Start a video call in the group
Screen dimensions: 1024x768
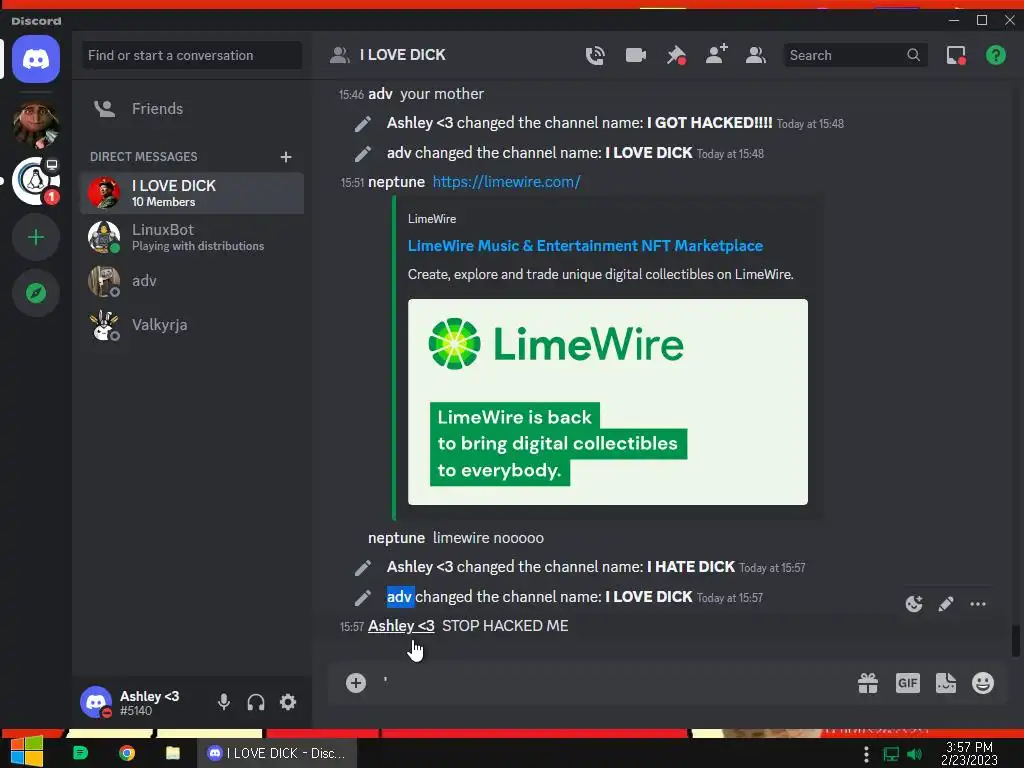tap(635, 56)
